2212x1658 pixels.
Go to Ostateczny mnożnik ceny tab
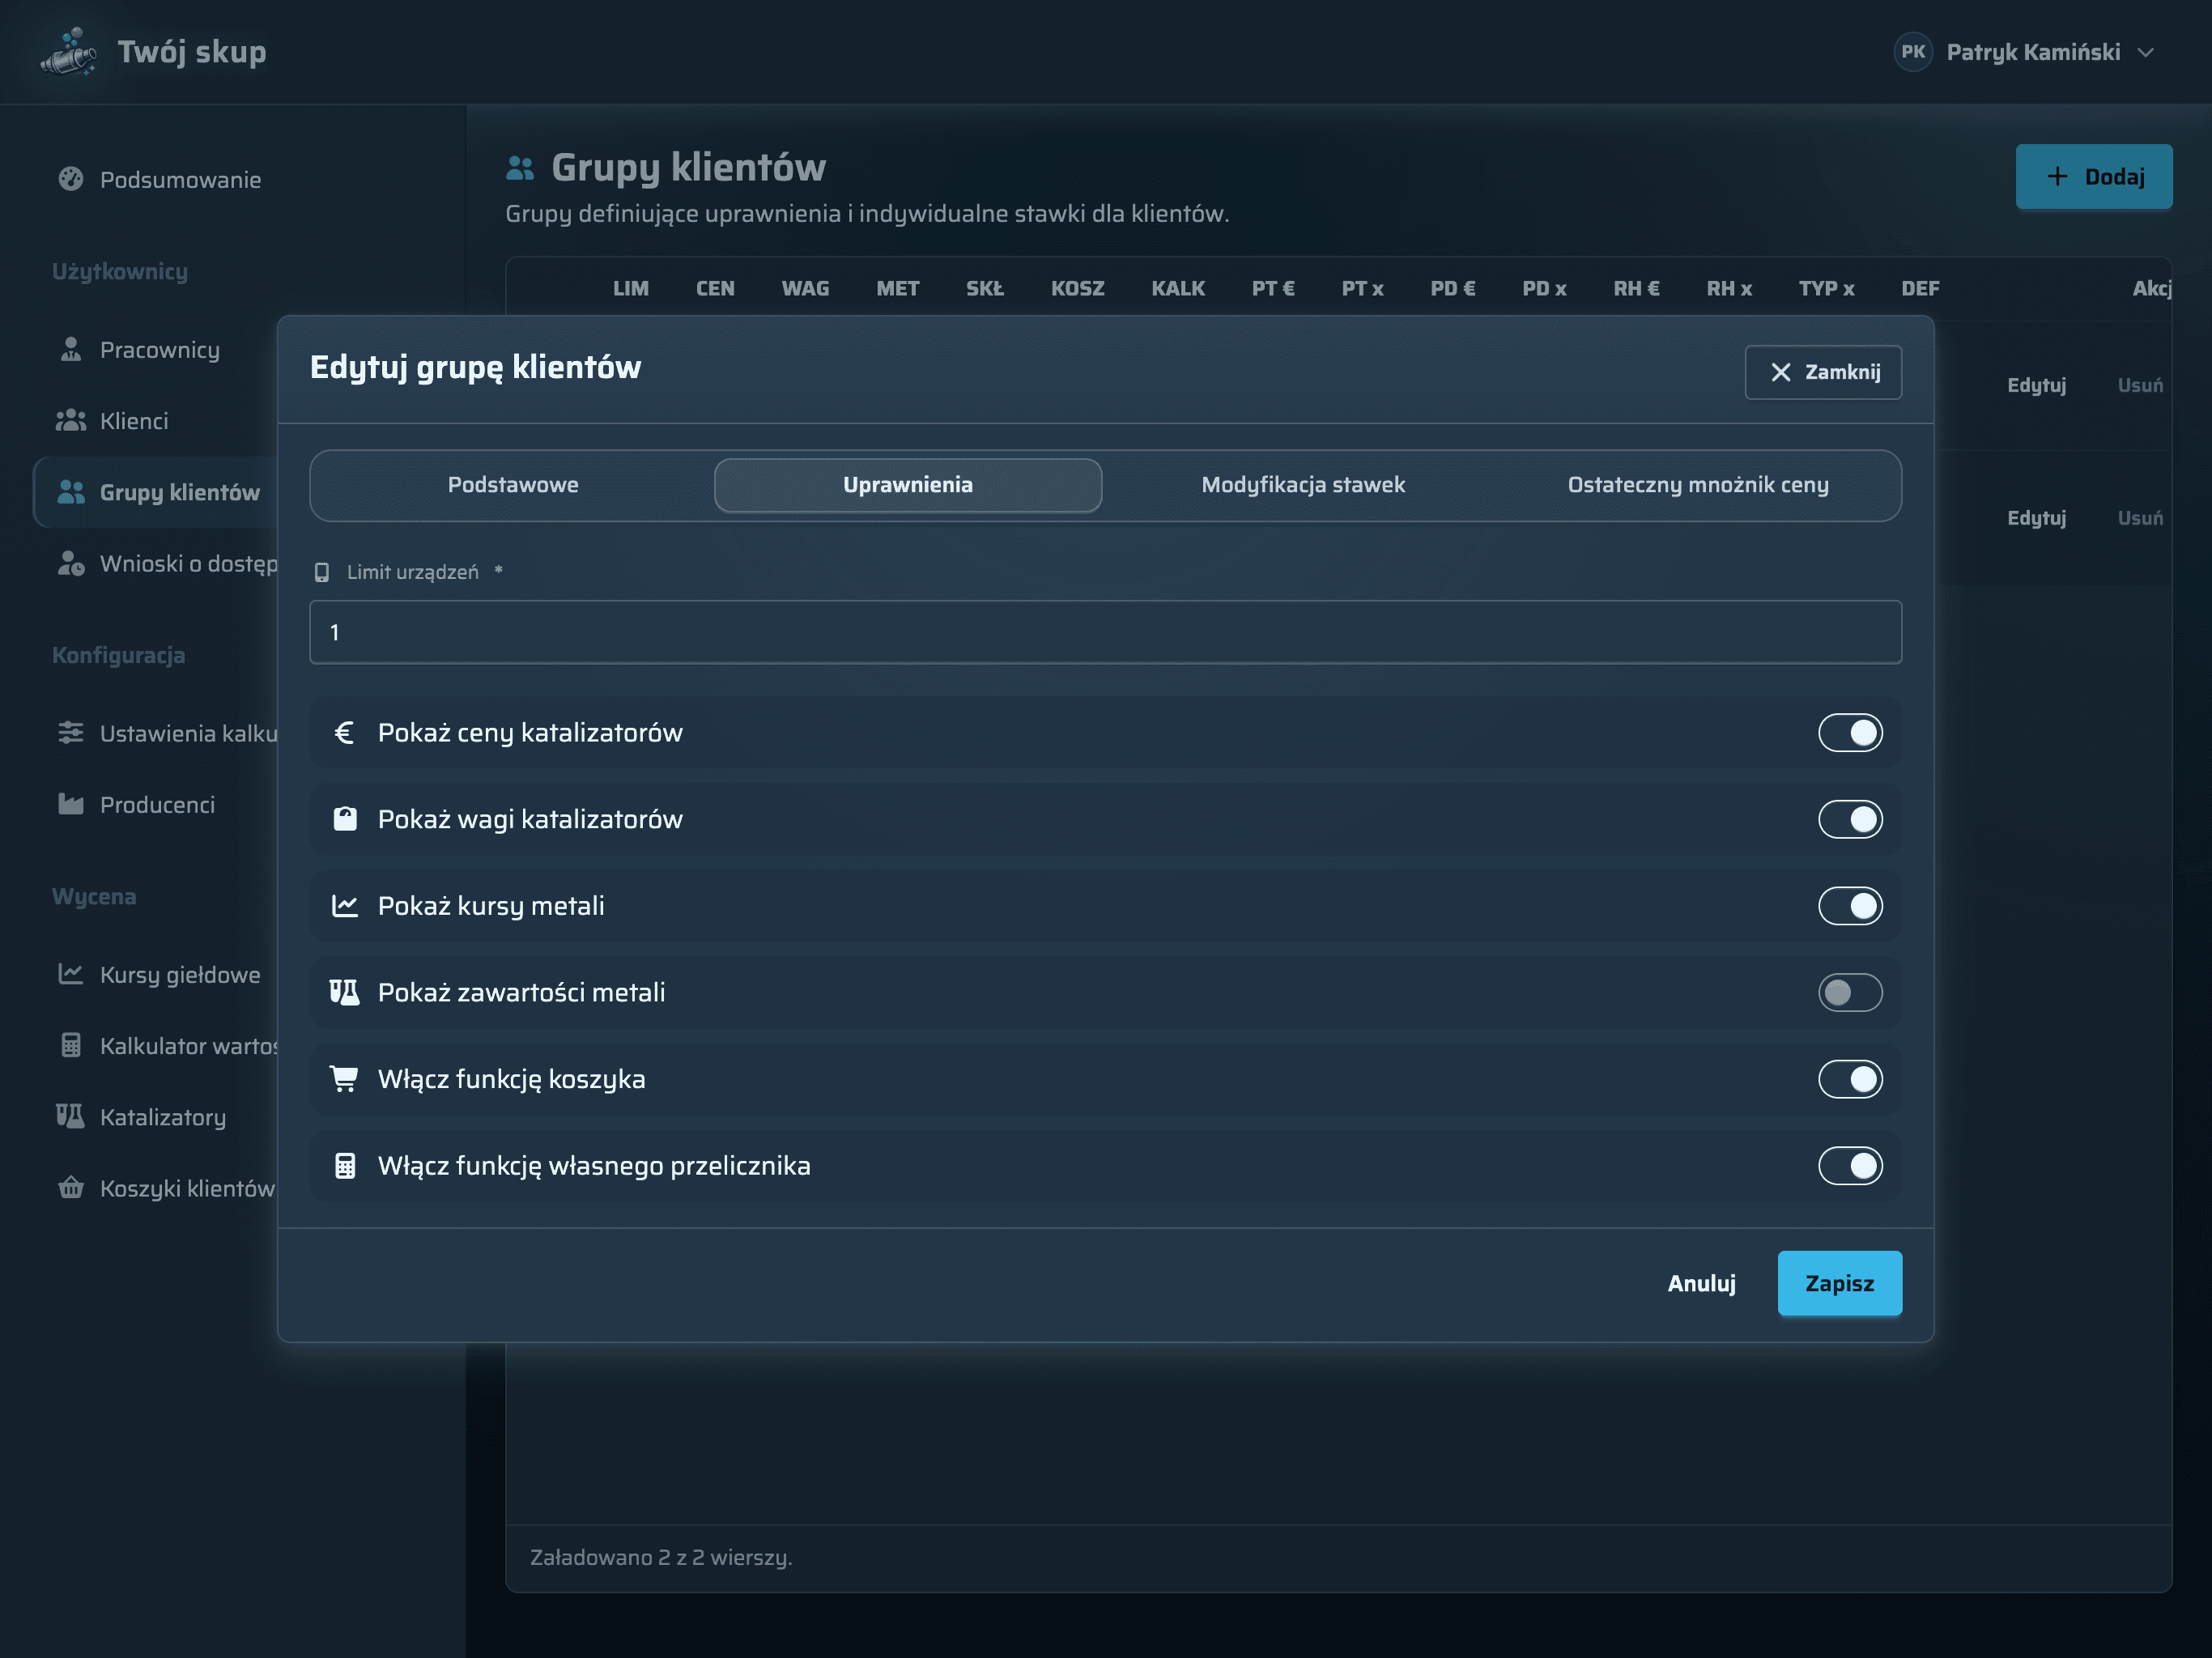pos(1698,485)
